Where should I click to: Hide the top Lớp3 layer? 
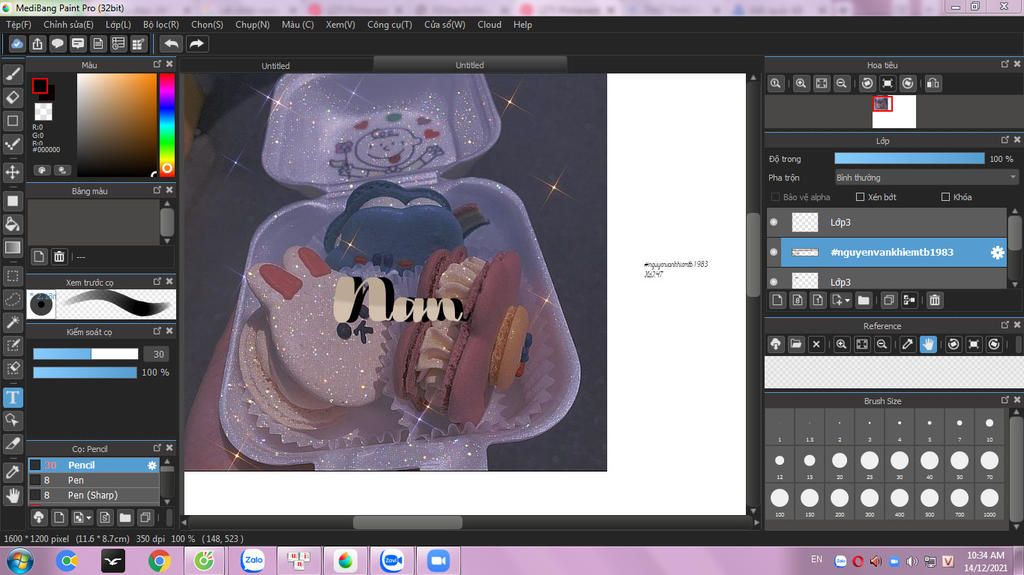[x=774, y=222]
